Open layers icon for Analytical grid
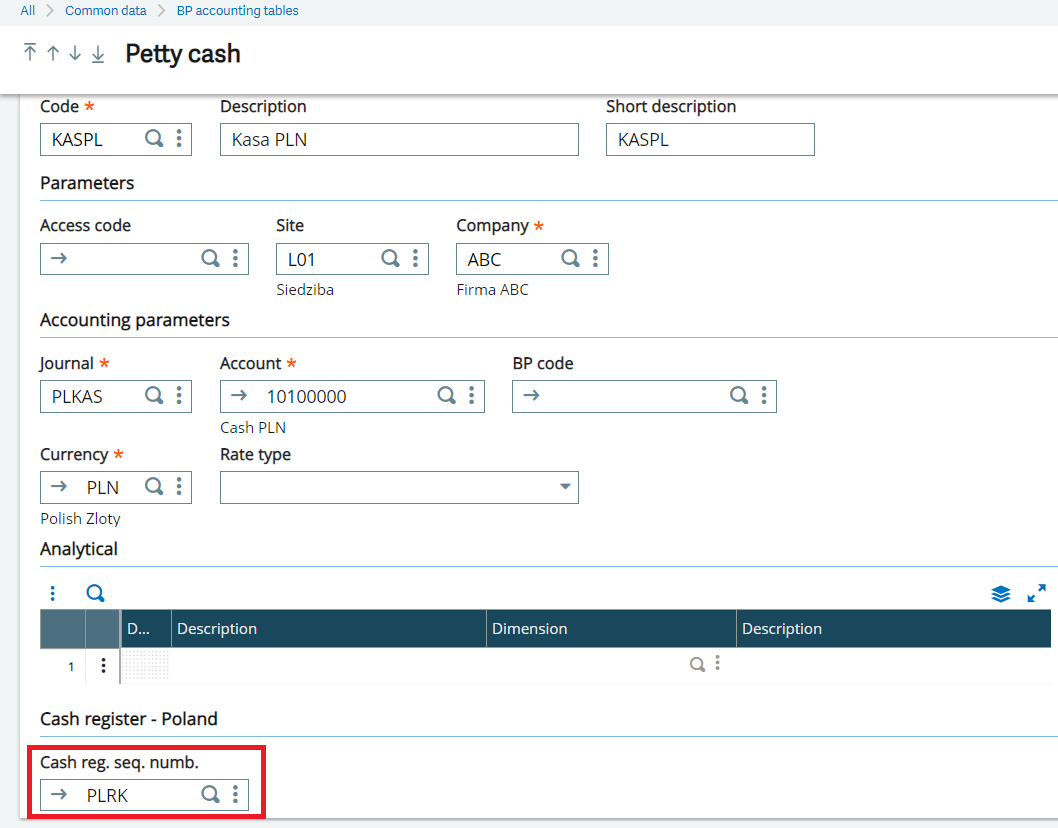This screenshot has height=828, width=1058. coord(1001,594)
